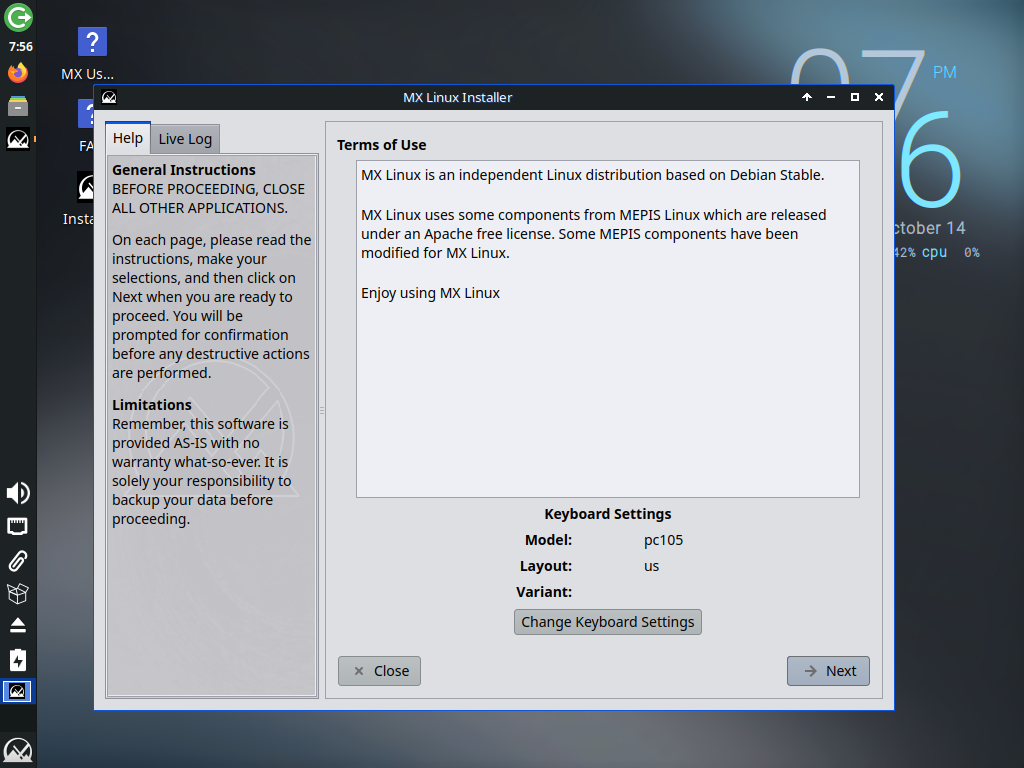1024x768 pixels.
Task: Click the Close button in installer
Action: [x=379, y=671]
